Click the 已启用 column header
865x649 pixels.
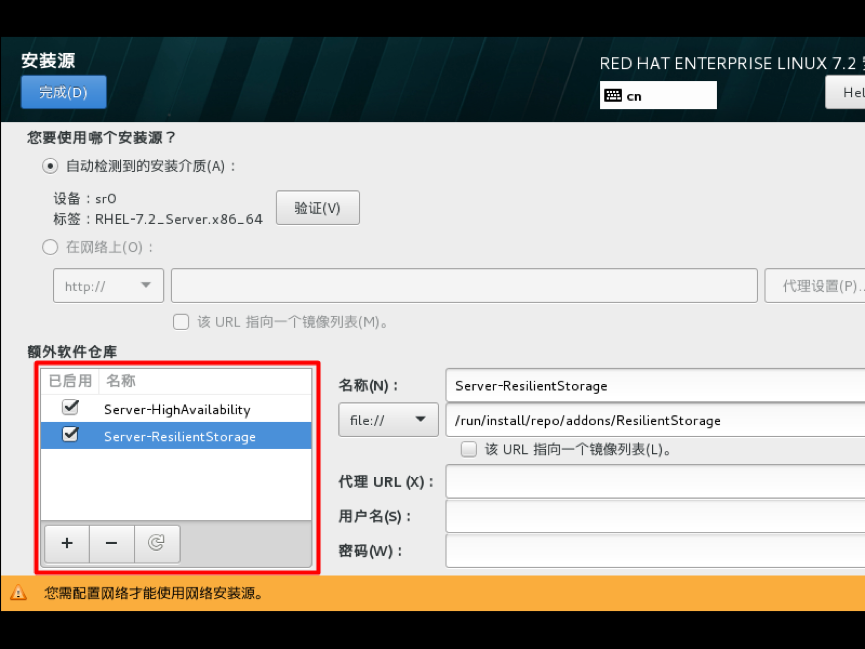point(70,381)
